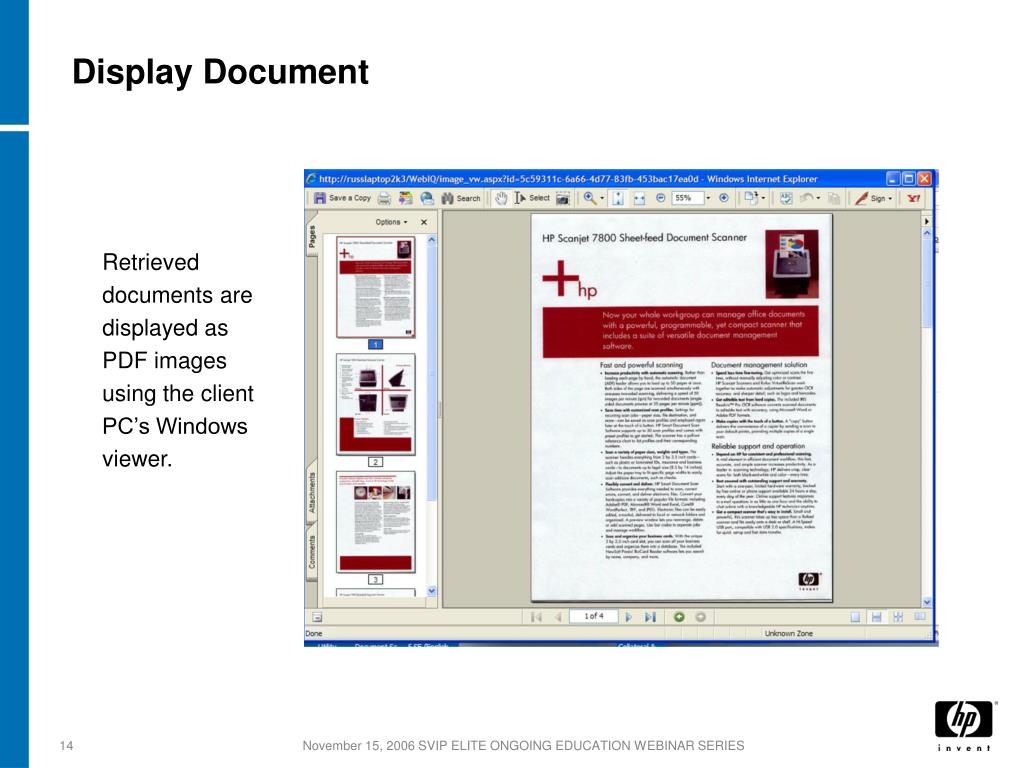
Task: Click thumbnail panel scroll up arrow
Action: pyautogui.click(x=432, y=240)
